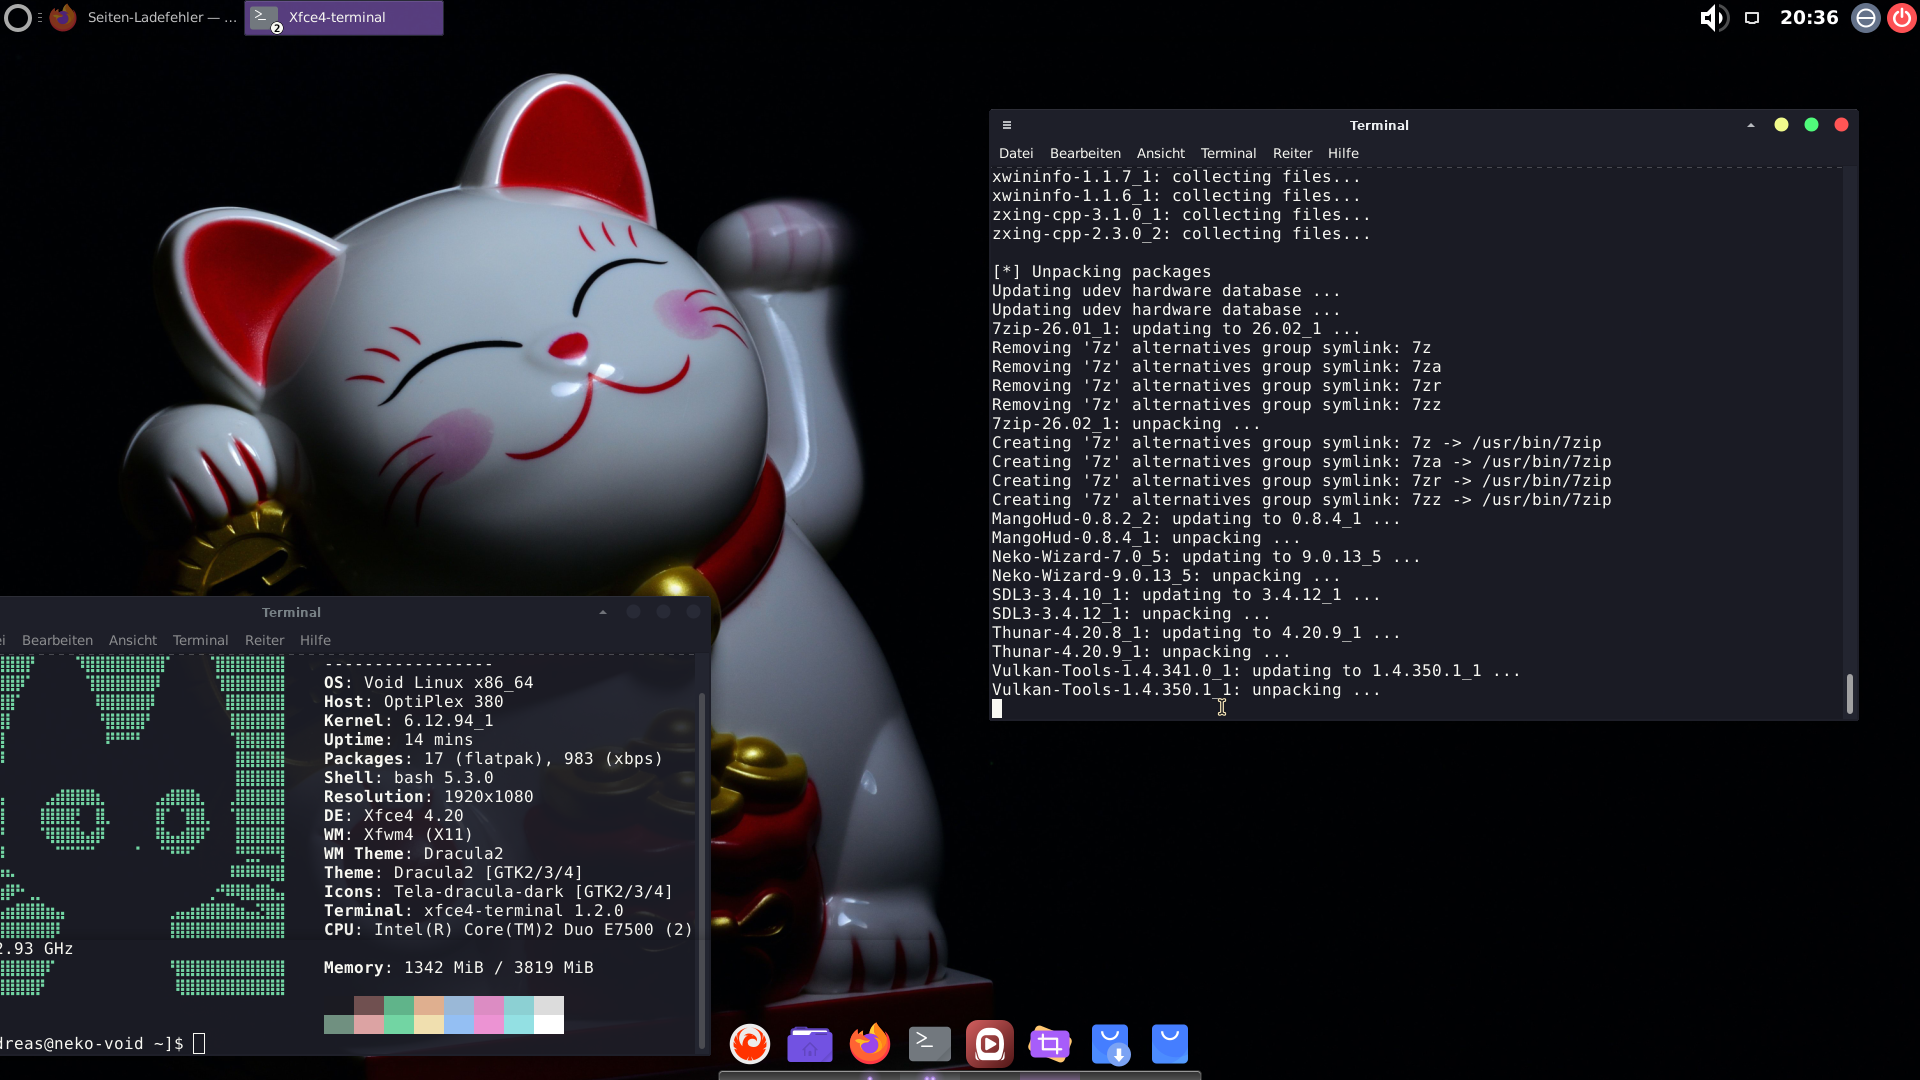This screenshot has height=1080, width=1920.
Task: Click "Kernel: 6.12.94_1" in neofetch
Action: [408, 721]
